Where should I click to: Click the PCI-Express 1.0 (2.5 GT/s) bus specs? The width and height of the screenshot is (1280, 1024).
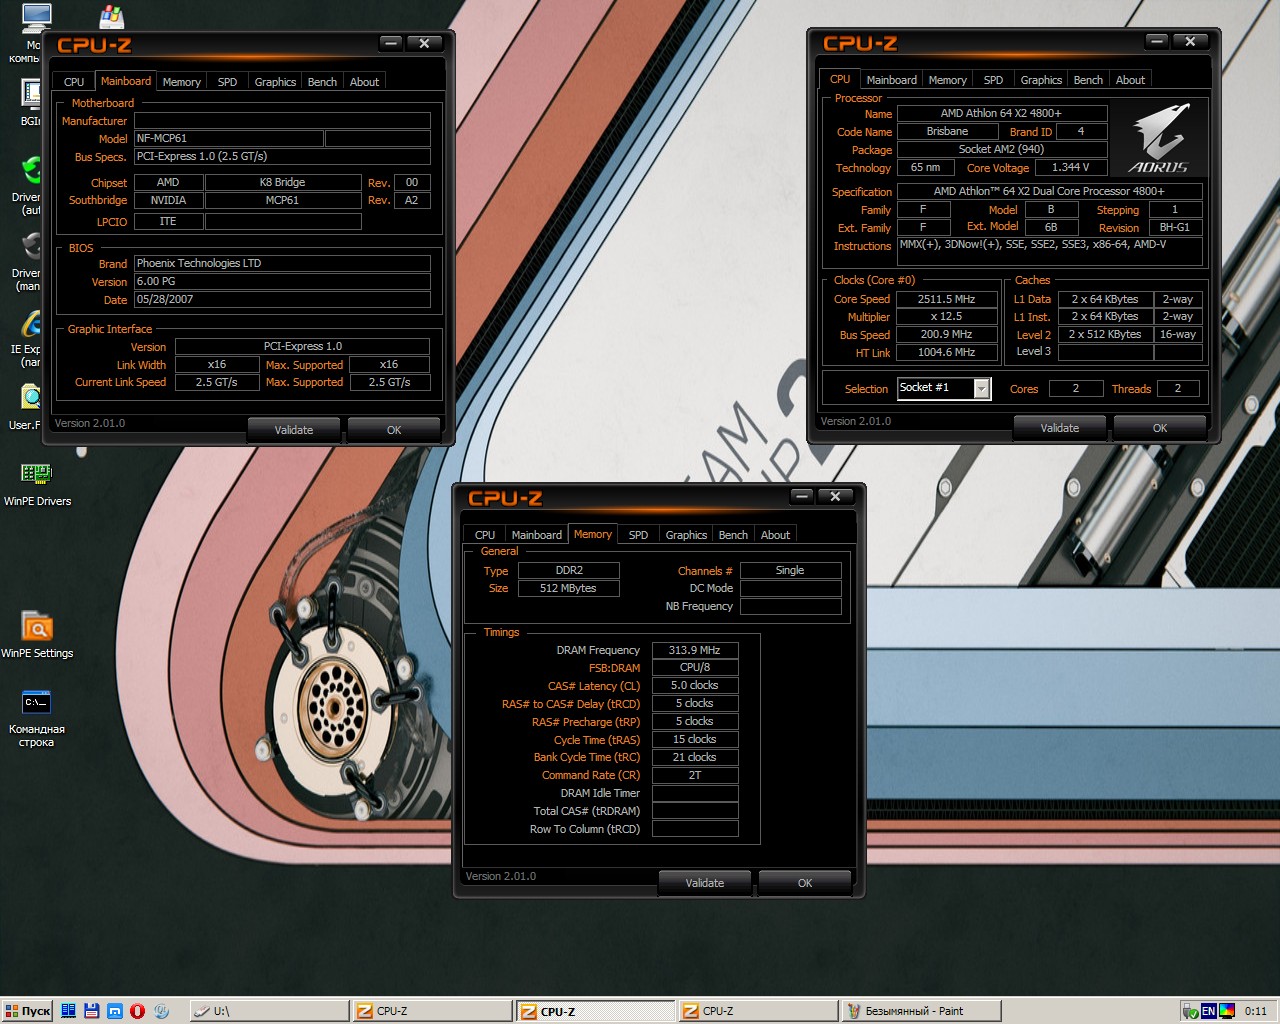[282, 156]
